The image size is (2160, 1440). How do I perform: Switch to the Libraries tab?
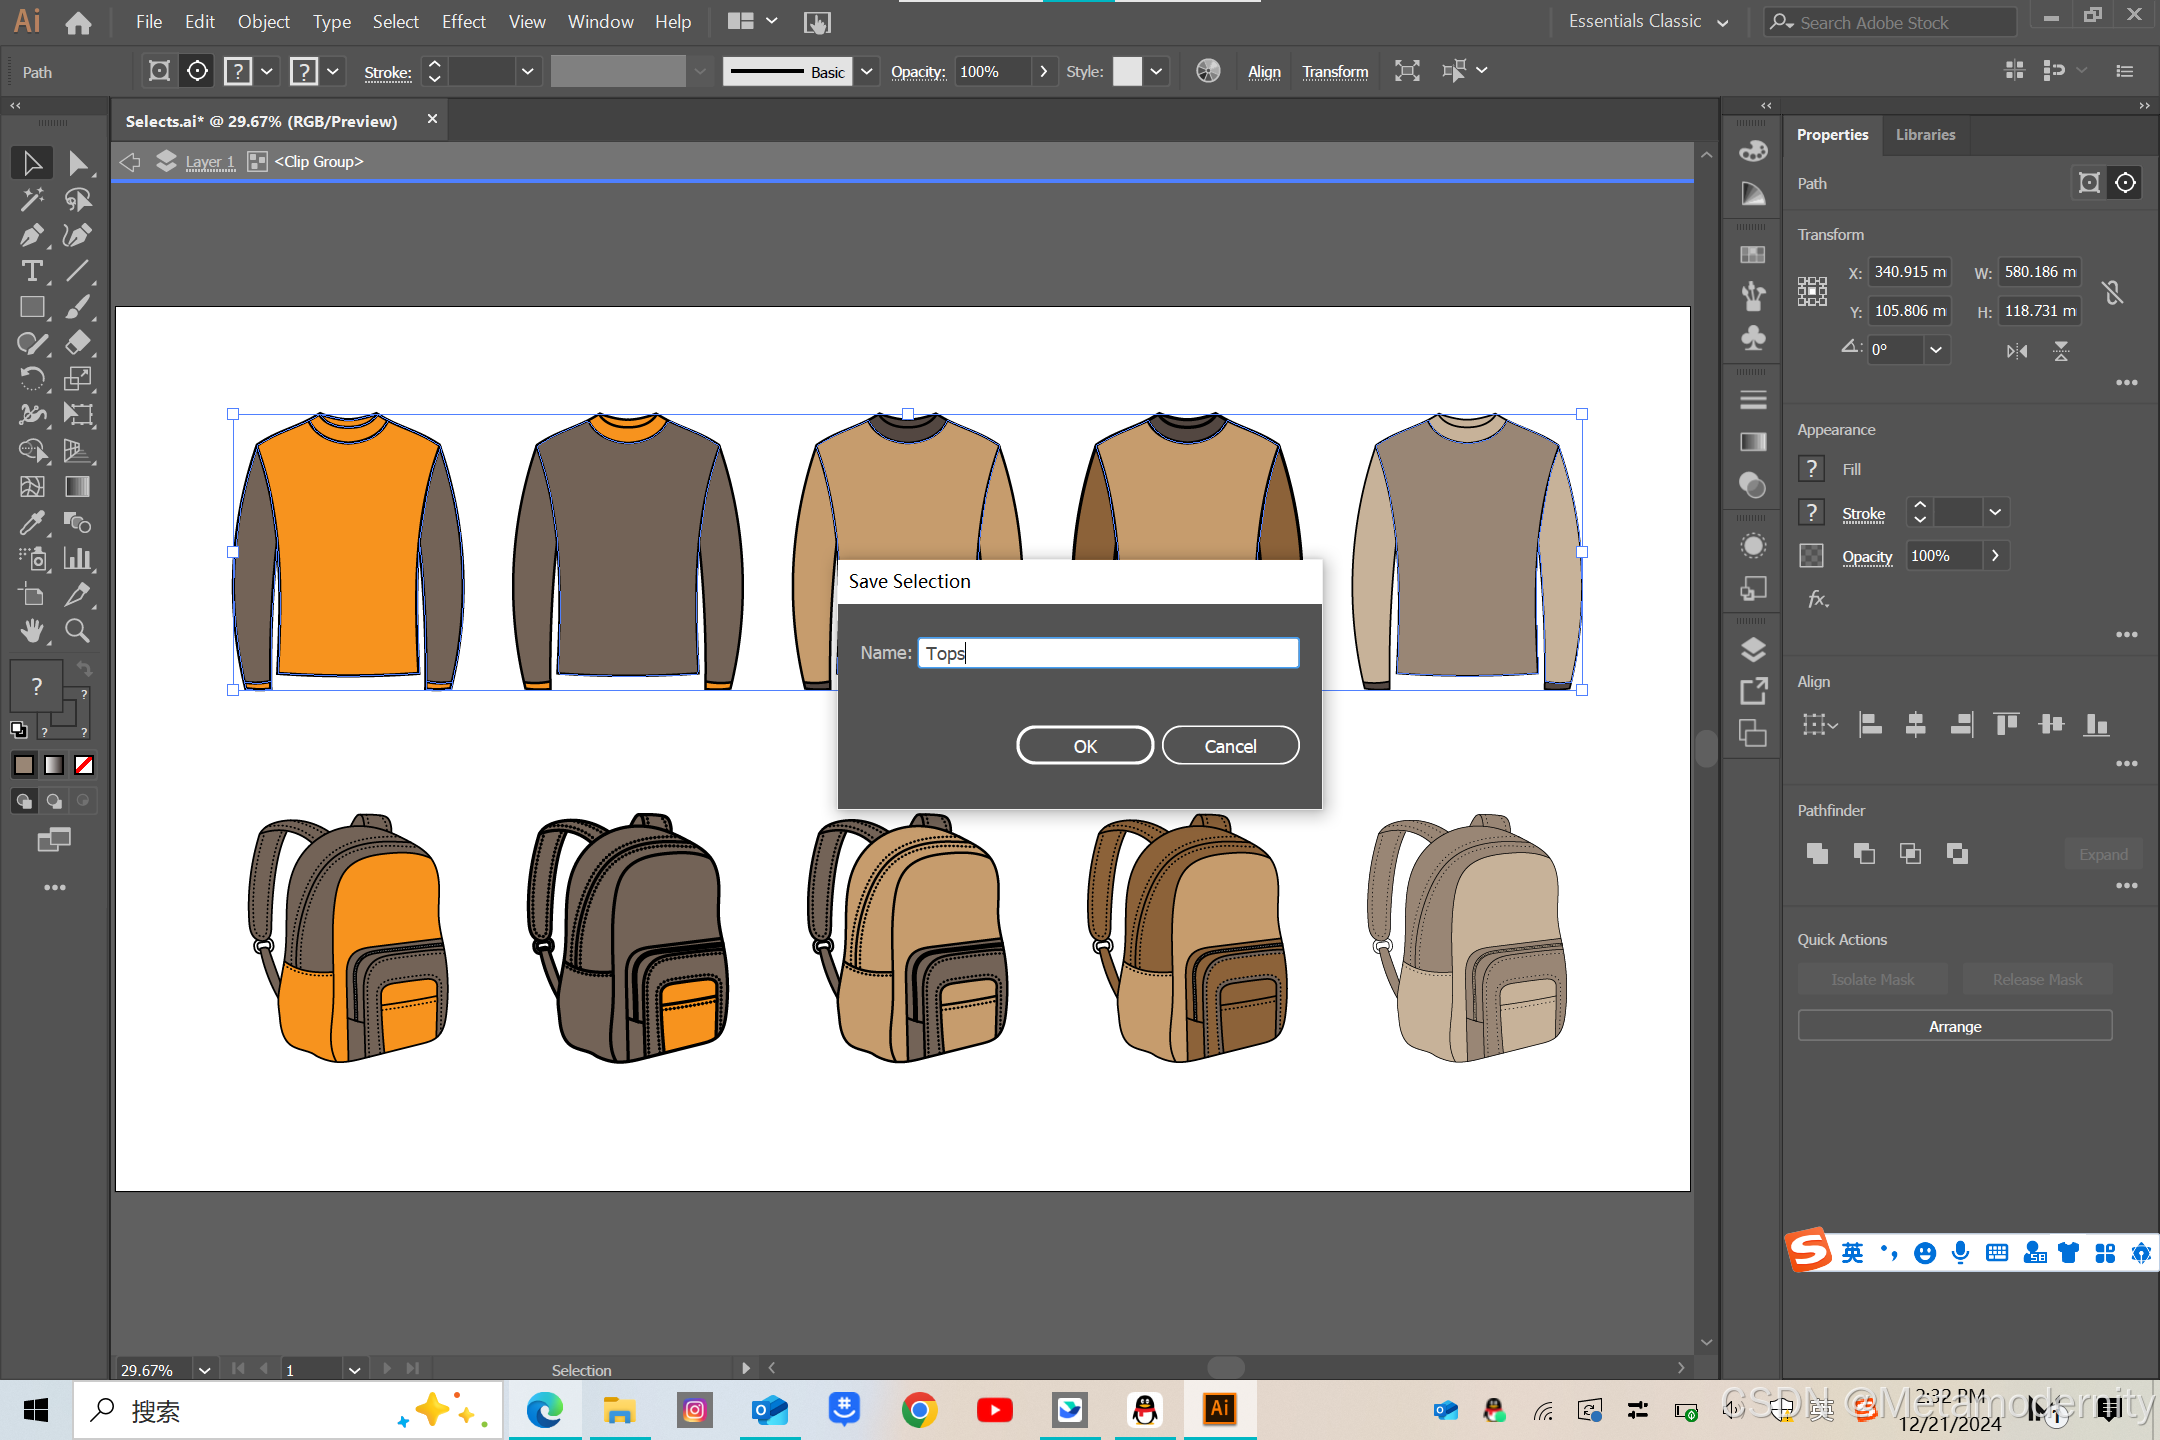click(1924, 135)
